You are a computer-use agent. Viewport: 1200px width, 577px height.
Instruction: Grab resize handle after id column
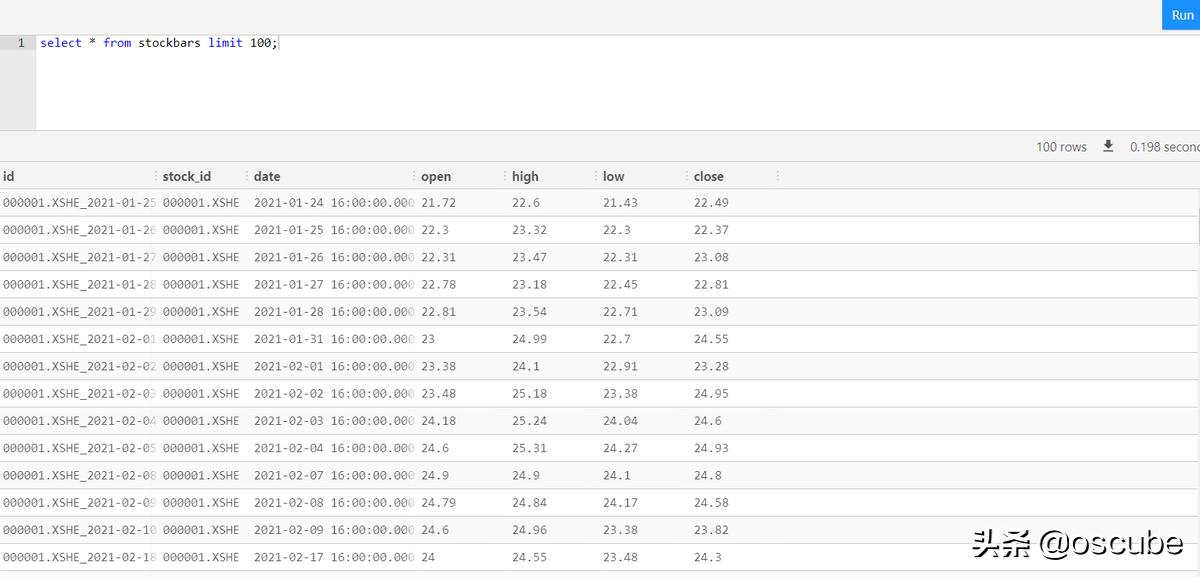pos(156,176)
